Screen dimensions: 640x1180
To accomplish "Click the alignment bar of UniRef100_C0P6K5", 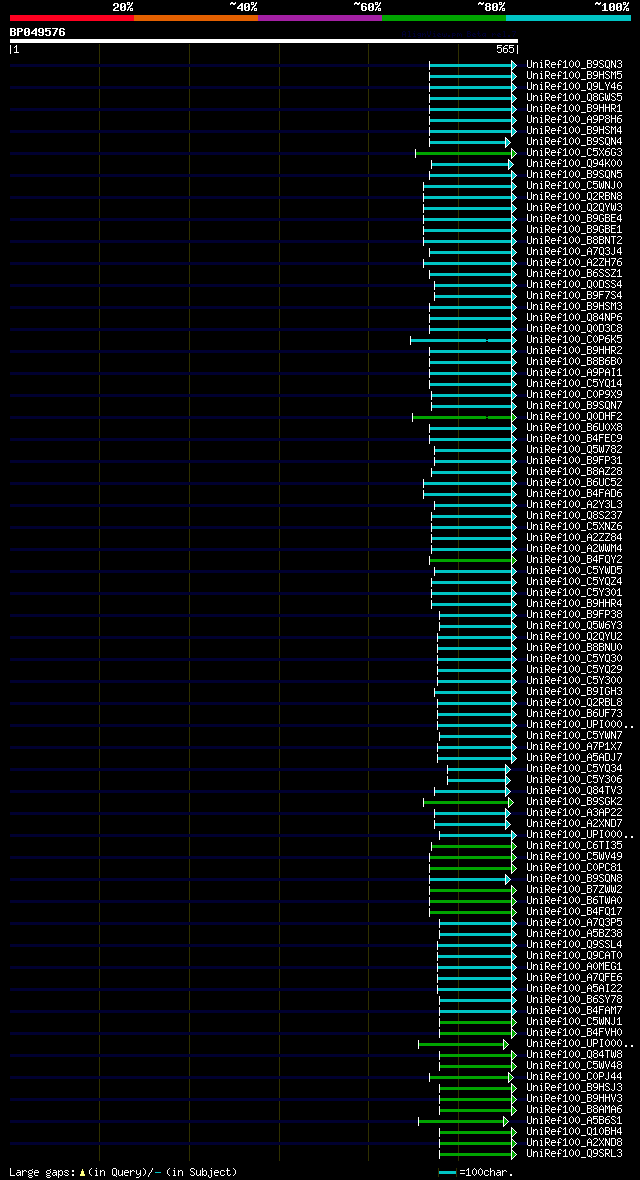I will point(464,340).
